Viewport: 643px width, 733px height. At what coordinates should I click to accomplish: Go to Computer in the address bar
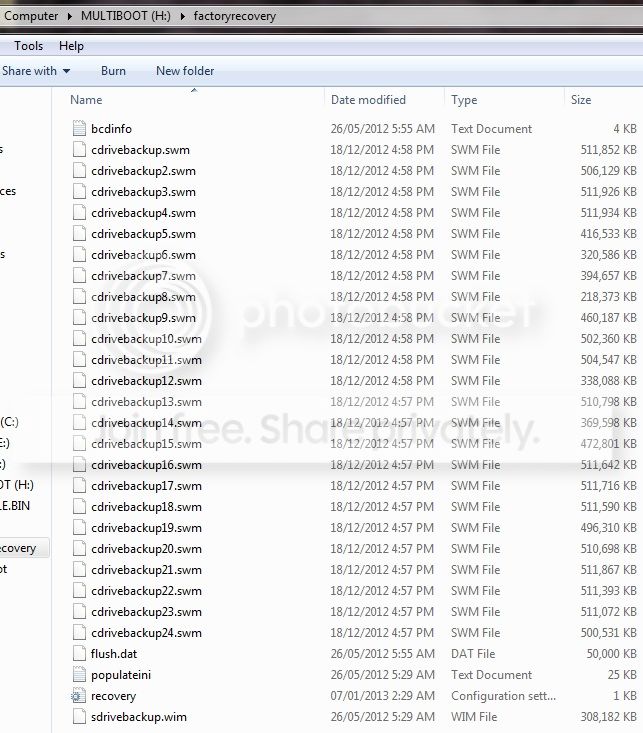(x=31, y=16)
